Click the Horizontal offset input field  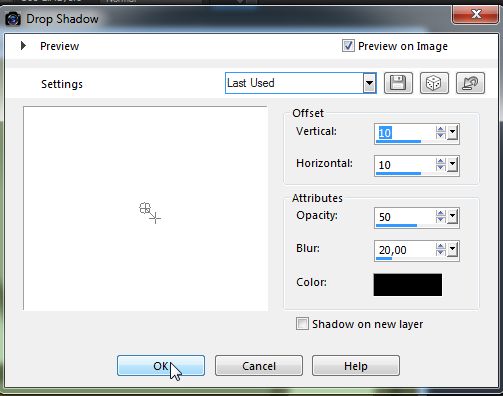[x=405, y=165]
